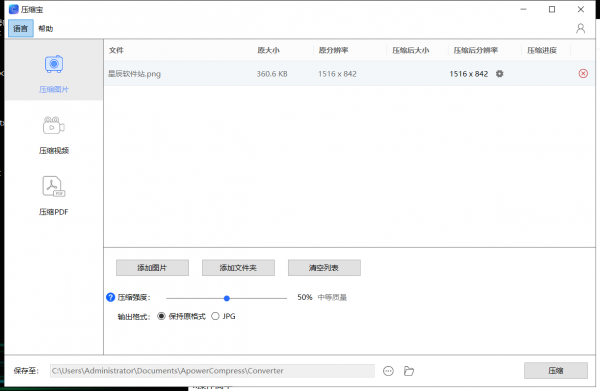Maximize the 压缩宝 window
The height and width of the screenshot is (391, 600).
point(552,9)
